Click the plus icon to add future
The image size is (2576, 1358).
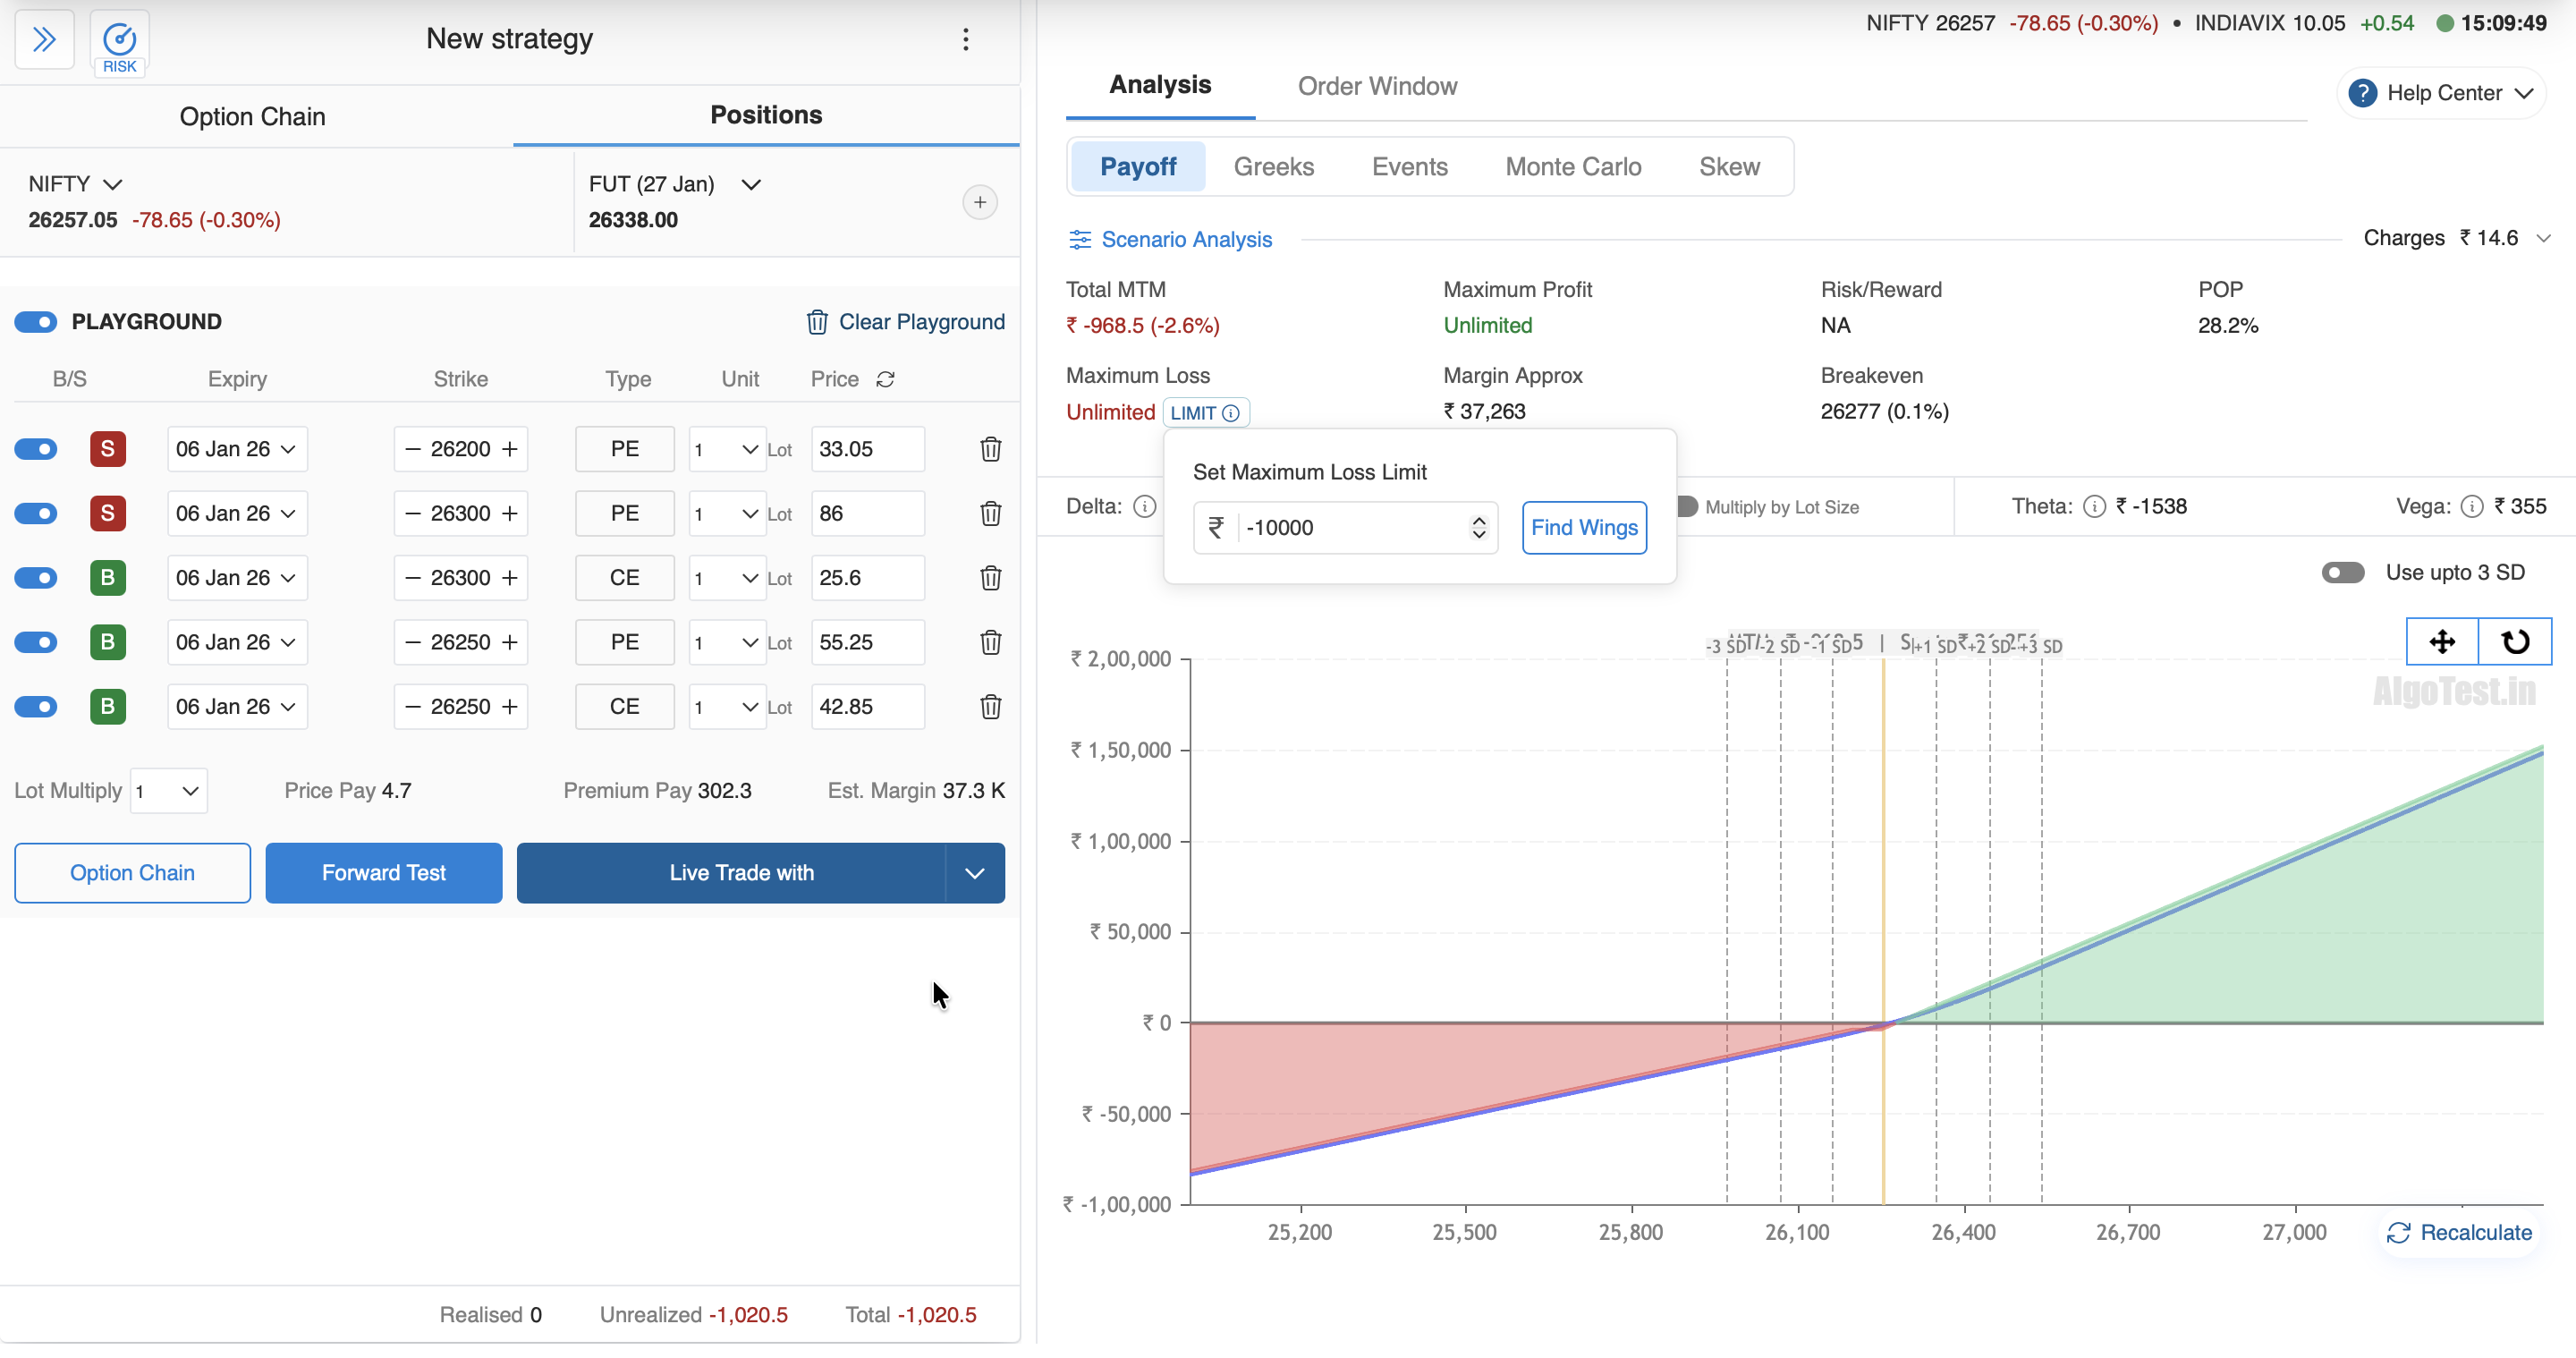pos(979,203)
